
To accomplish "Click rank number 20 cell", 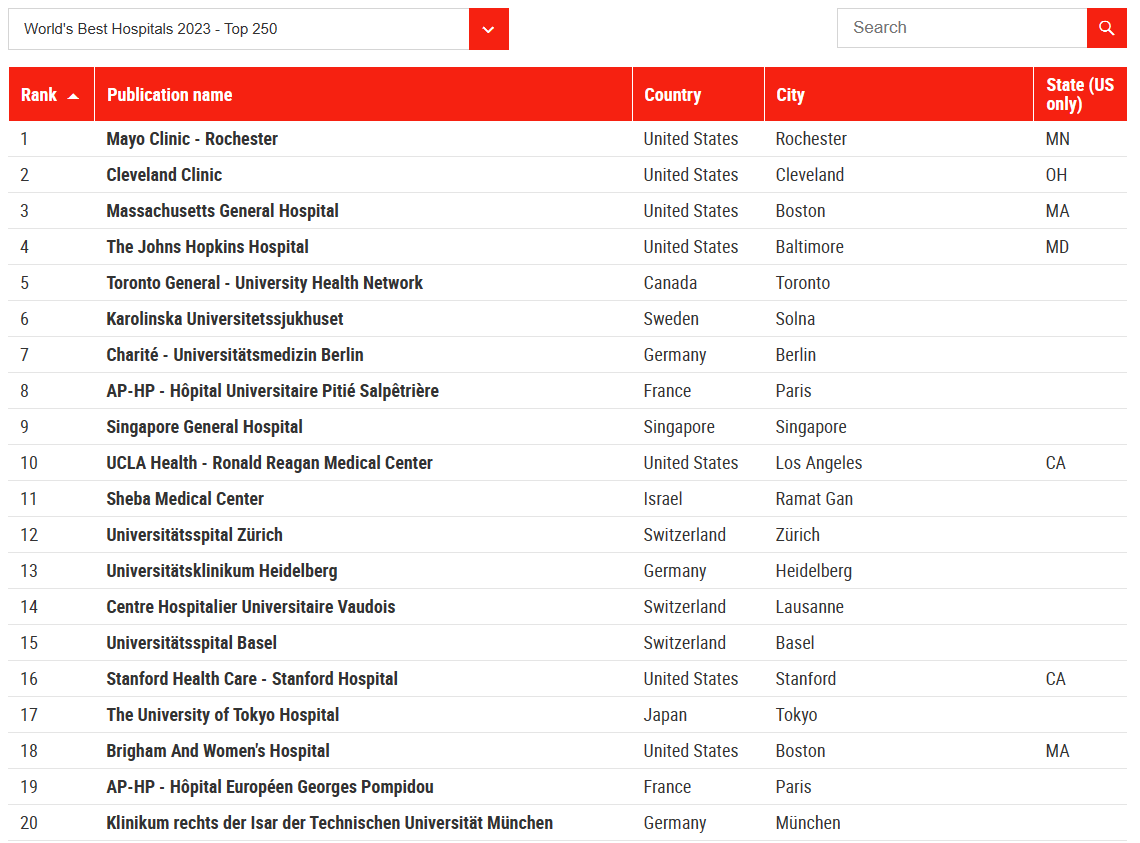I will pyautogui.click(x=29, y=823).
